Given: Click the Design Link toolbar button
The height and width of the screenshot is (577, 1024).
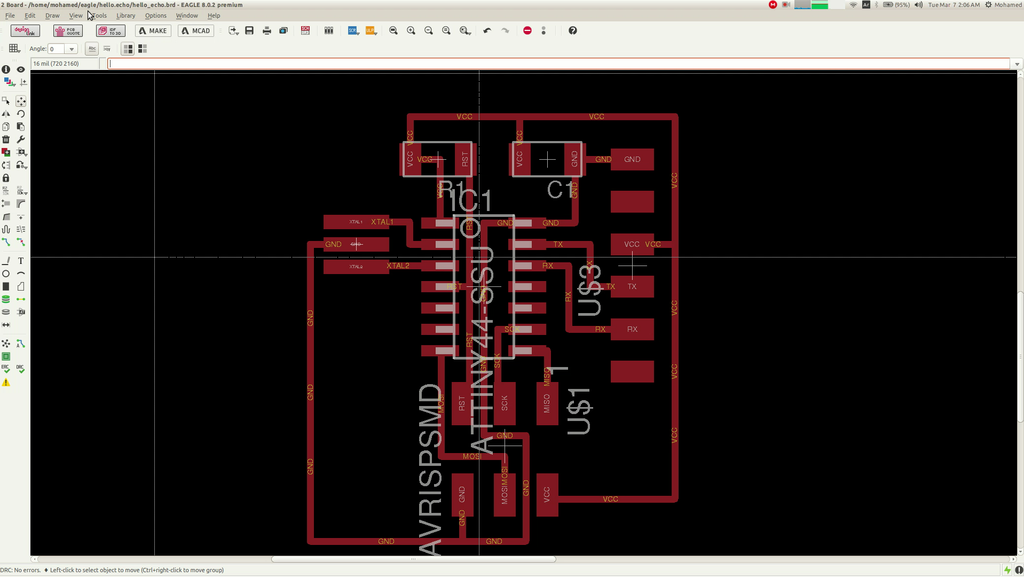Looking at the screenshot, I should tap(25, 31).
